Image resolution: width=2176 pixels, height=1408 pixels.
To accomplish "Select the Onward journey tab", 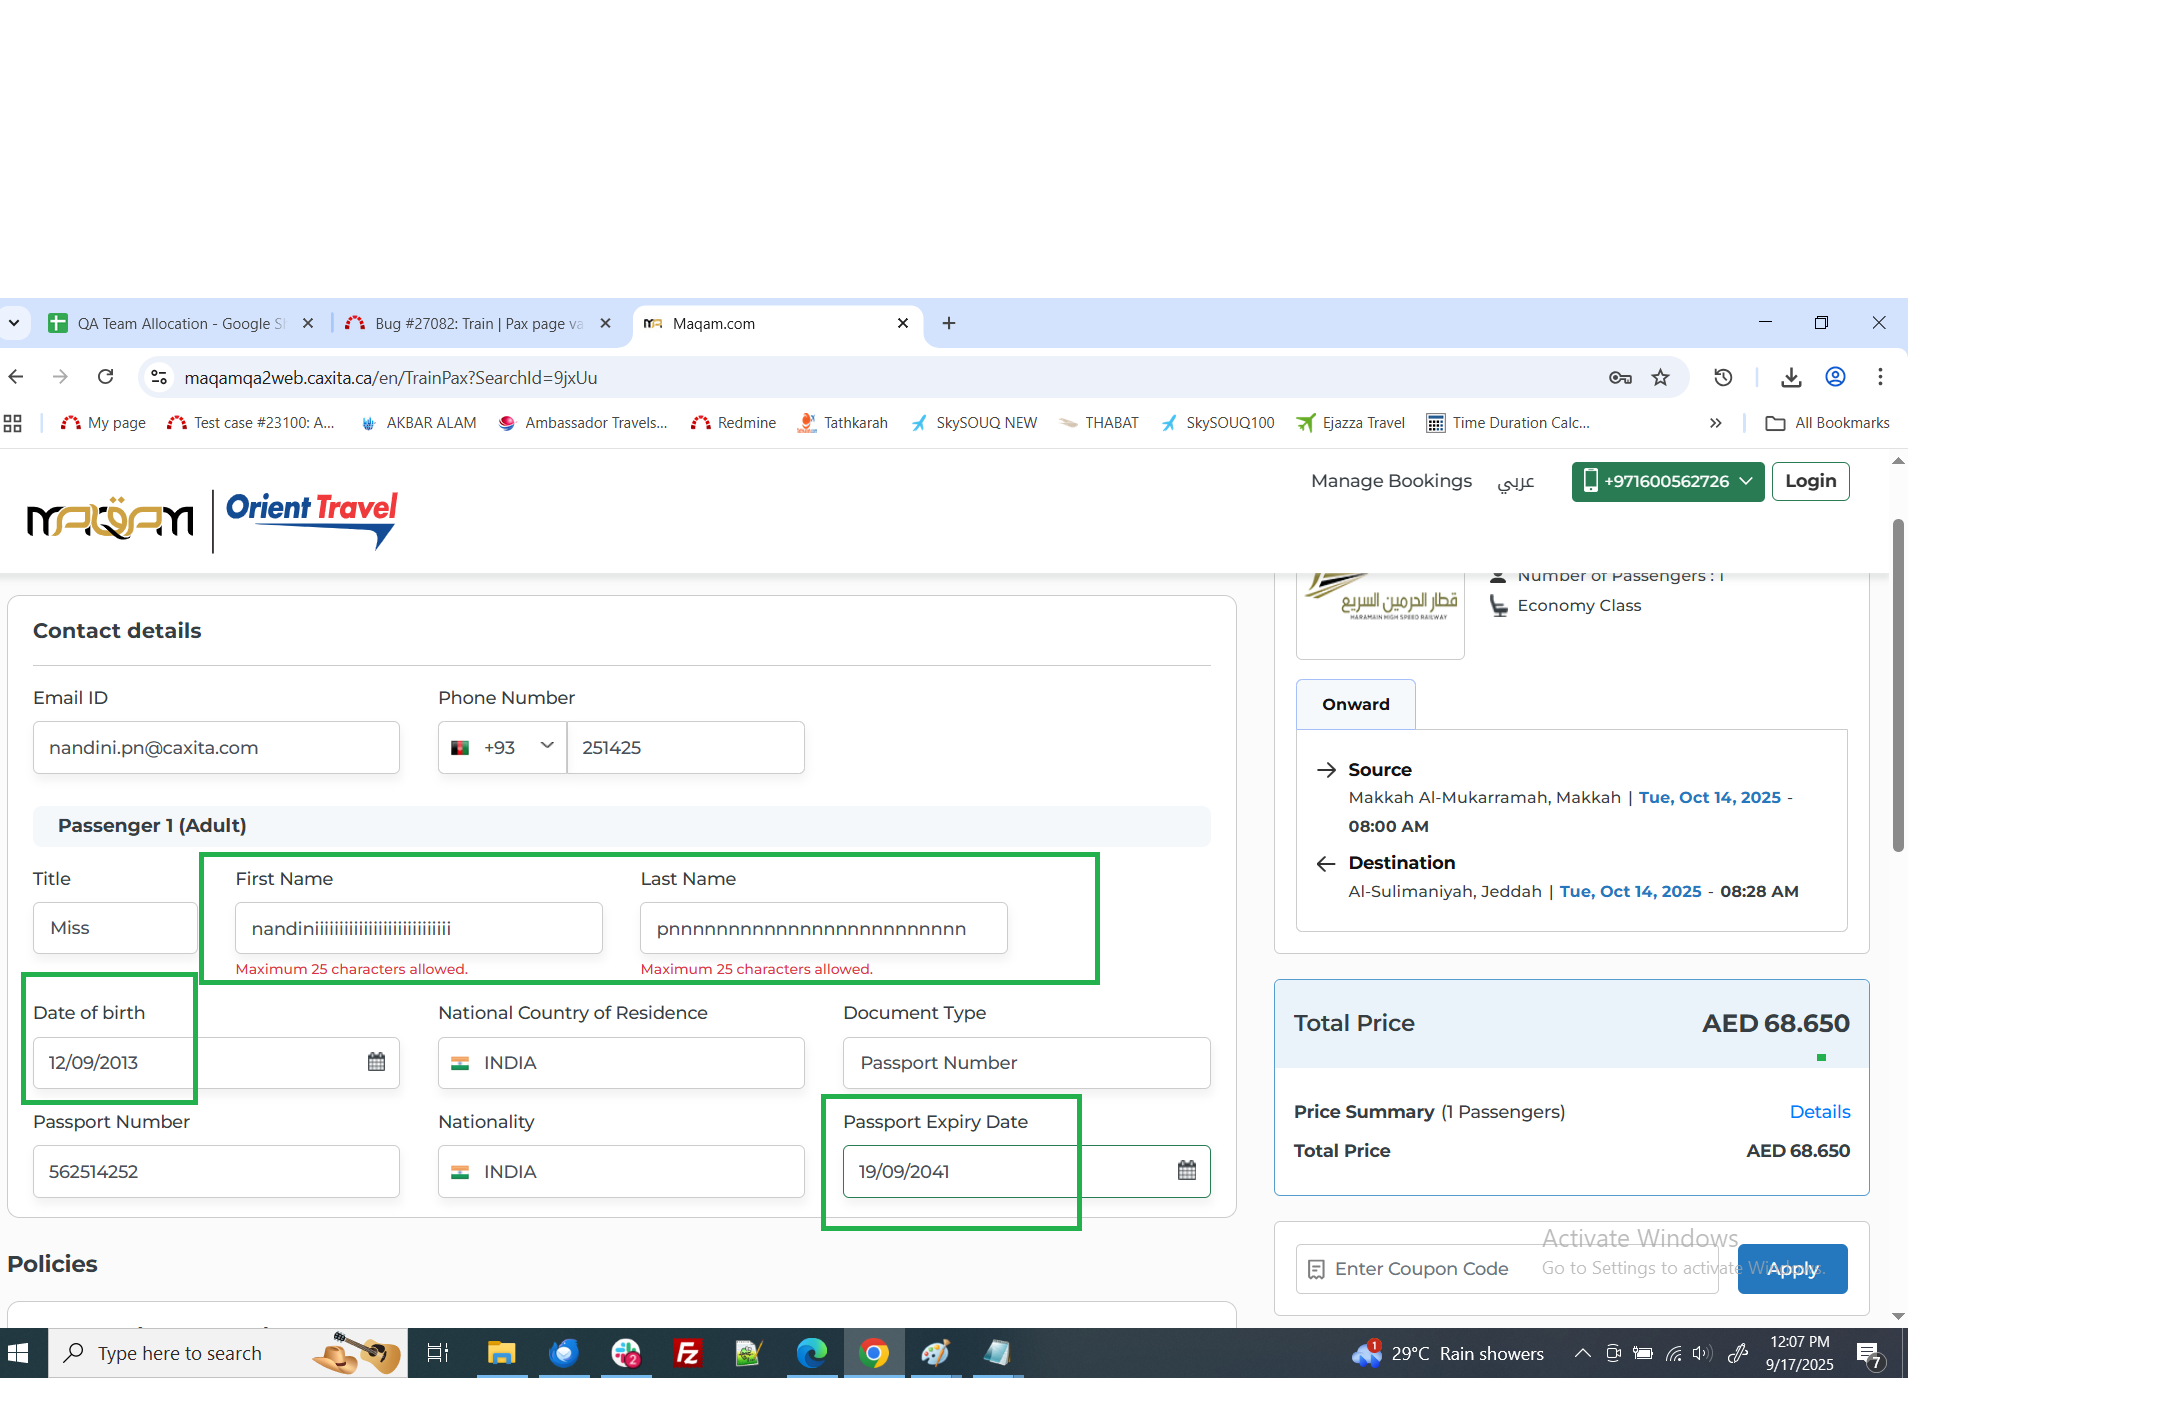I will coord(1355,704).
